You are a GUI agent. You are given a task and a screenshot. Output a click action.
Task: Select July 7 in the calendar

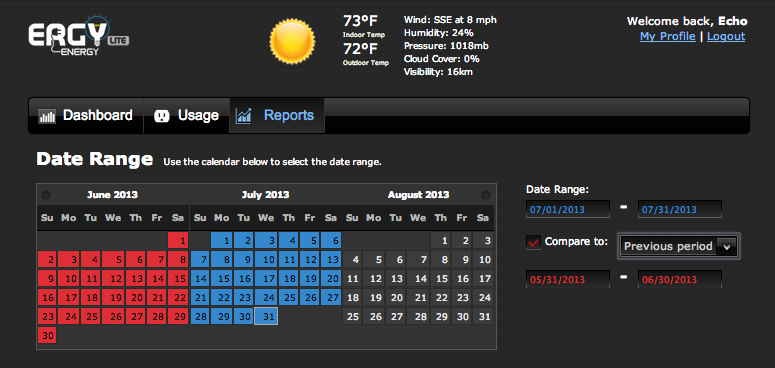(201, 260)
